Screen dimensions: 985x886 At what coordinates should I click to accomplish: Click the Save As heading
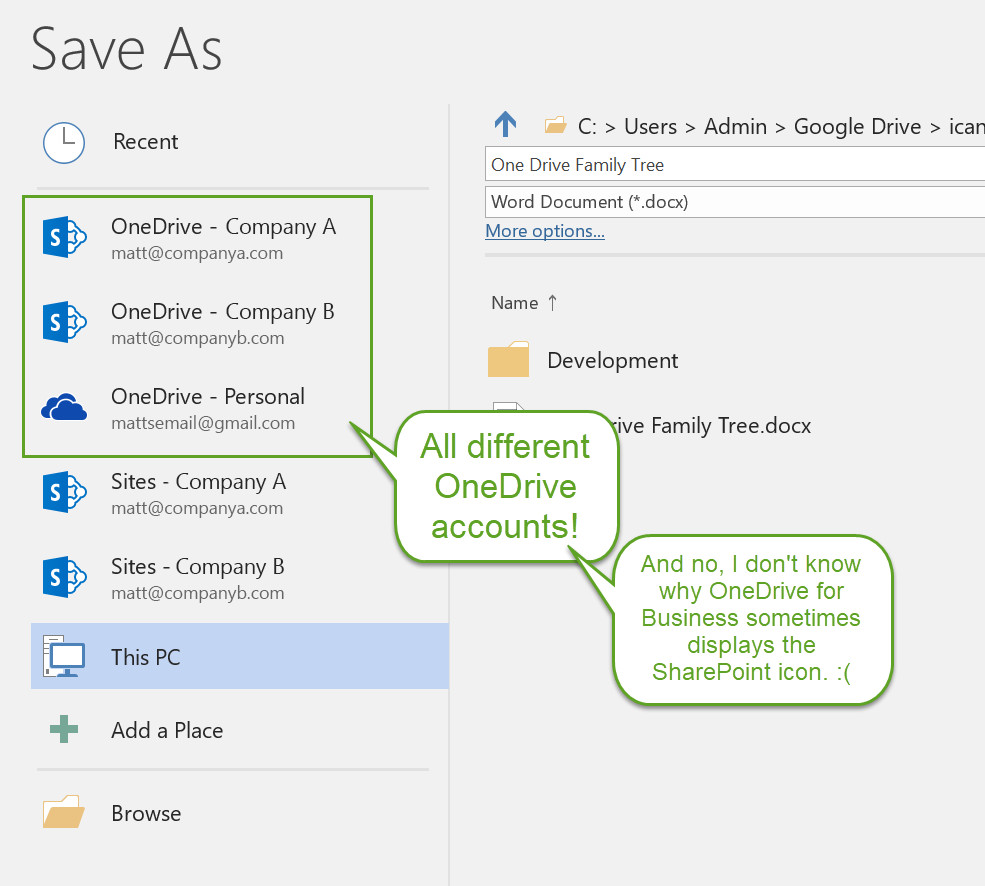click(125, 48)
